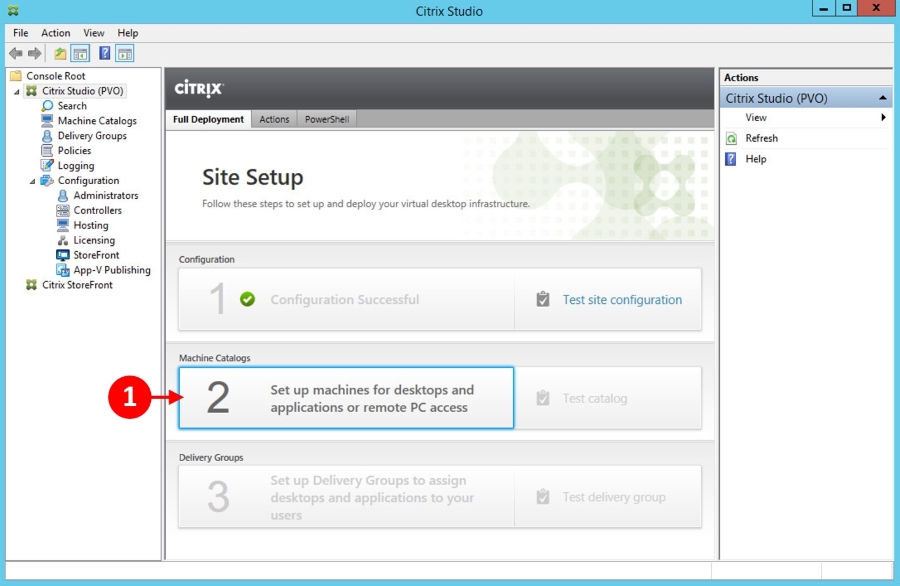The height and width of the screenshot is (586, 900).
Task: Click the Configuration node icon
Action: tap(47, 180)
